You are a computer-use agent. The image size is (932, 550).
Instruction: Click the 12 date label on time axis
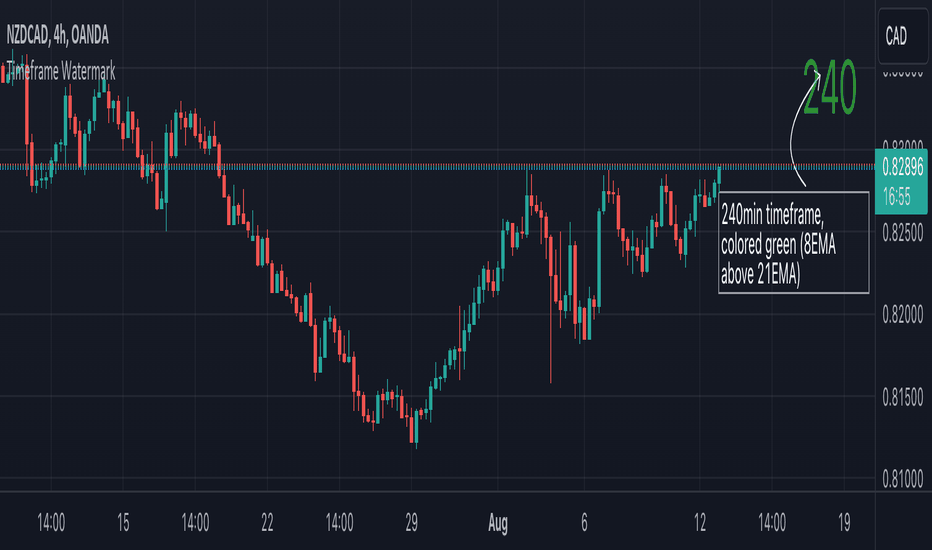click(x=700, y=523)
